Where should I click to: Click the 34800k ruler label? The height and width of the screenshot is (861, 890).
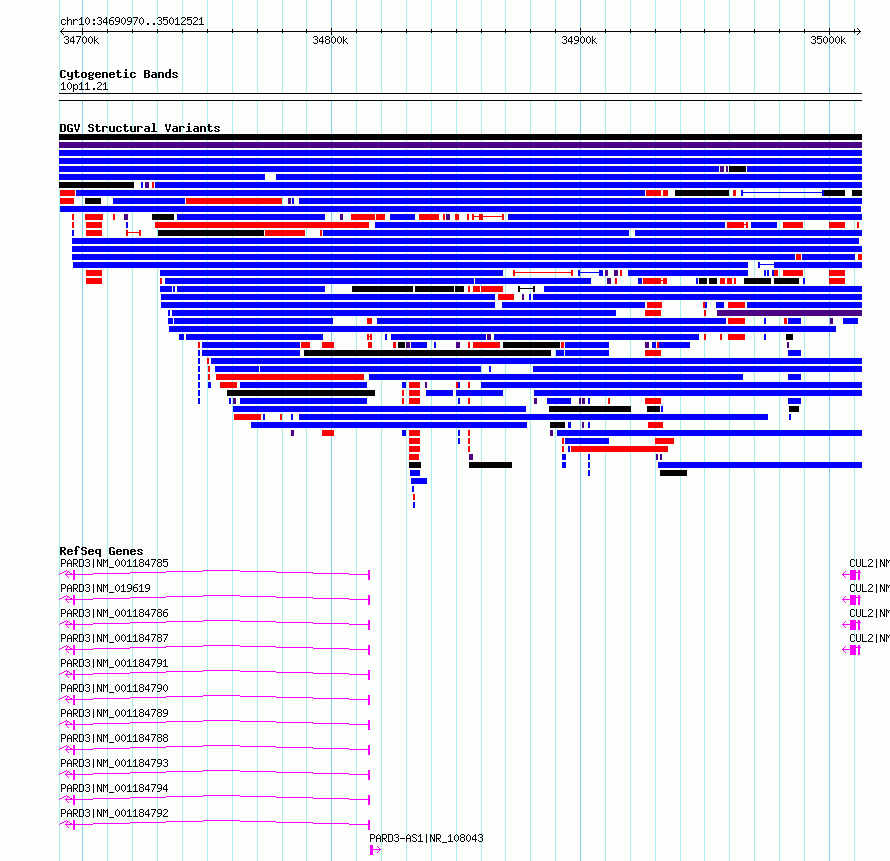tap(330, 40)
